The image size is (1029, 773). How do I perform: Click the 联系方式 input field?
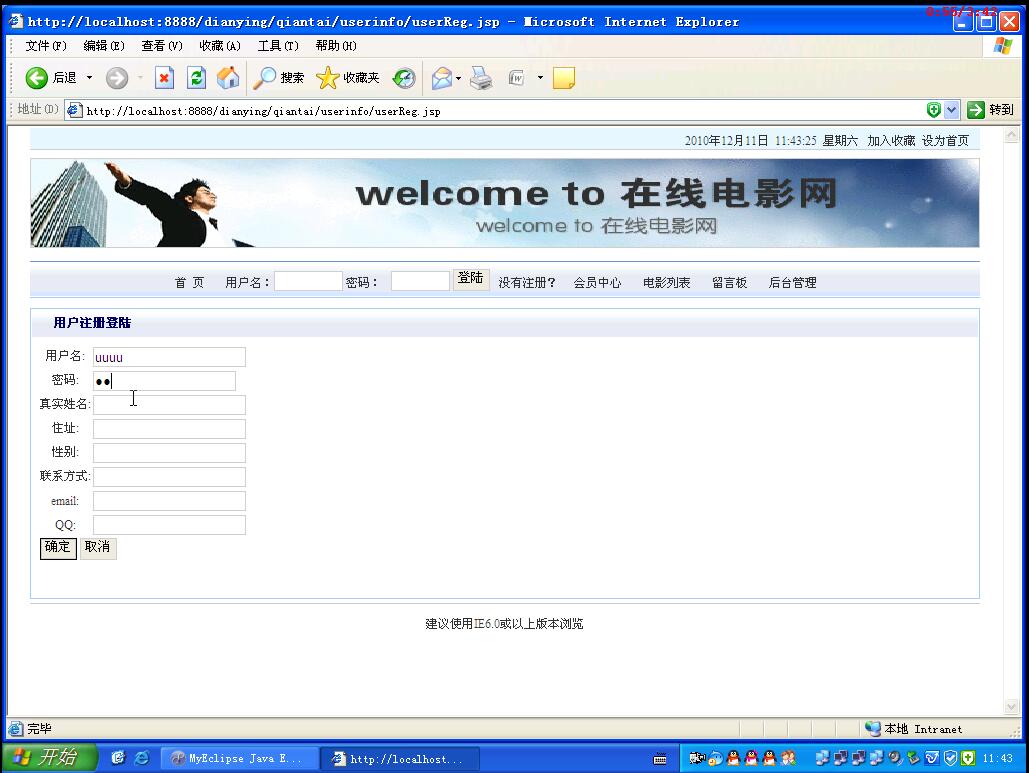pyautogui.click(x=169, y=477)
